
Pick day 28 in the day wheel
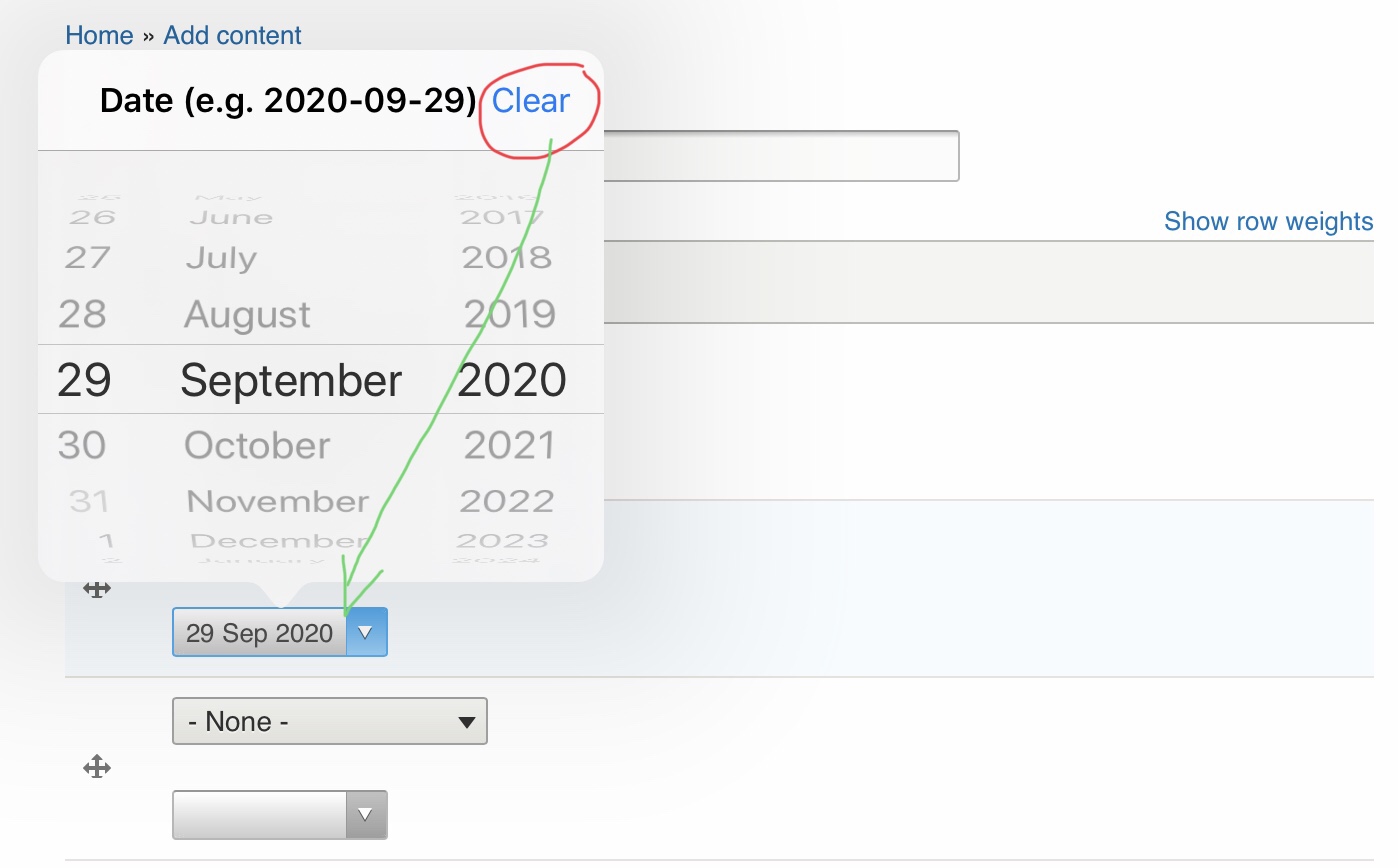[x=82, y=314]
